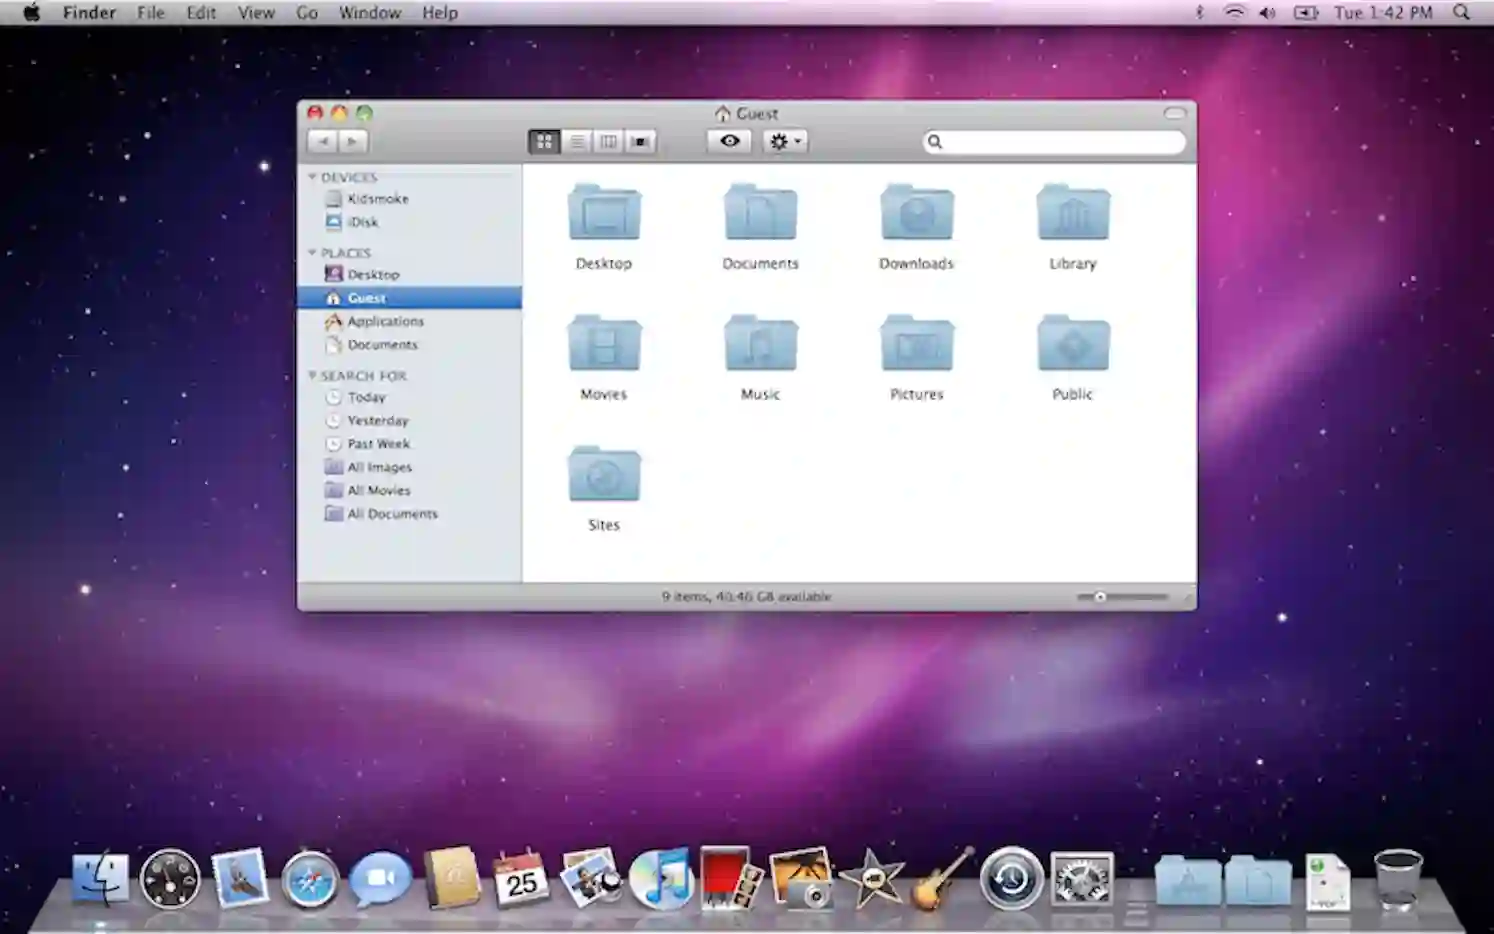Click the Spotlight magnifier in the menu bar
This screenshot has height=934, width=1494.
tap(1461, 13)
